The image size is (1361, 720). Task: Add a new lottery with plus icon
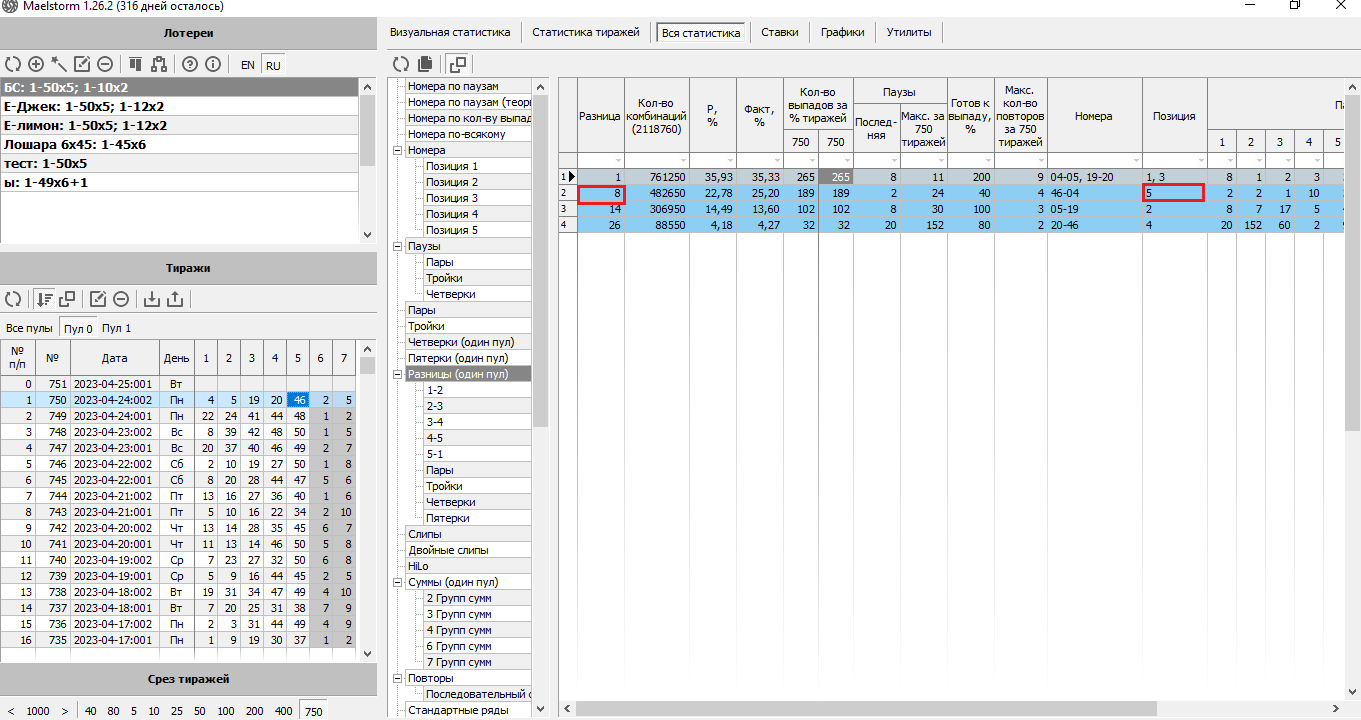(36, 64)
